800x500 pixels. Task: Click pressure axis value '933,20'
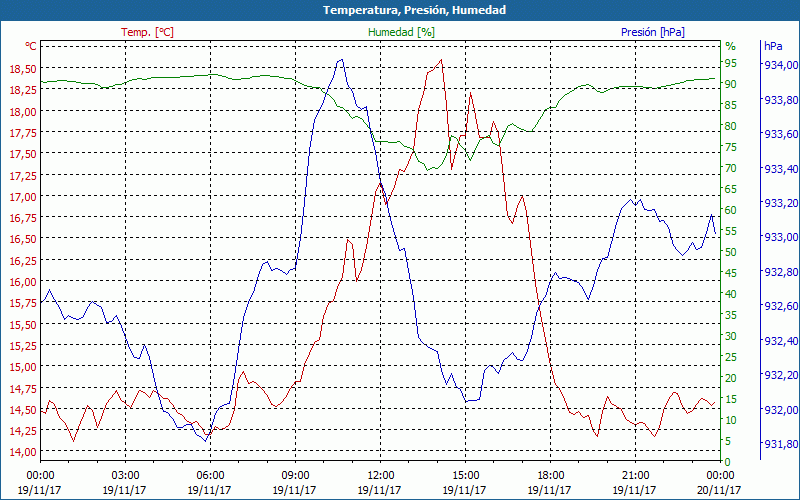780,203
